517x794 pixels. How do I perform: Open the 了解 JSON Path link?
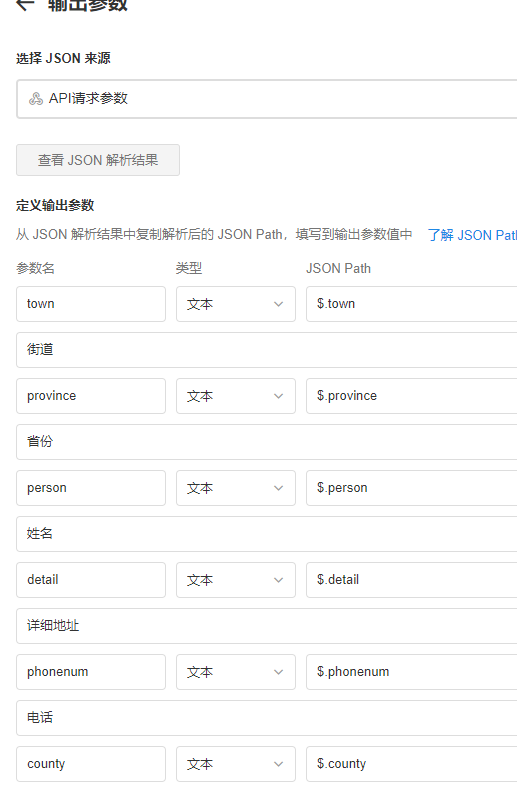(x=472, y=235)
